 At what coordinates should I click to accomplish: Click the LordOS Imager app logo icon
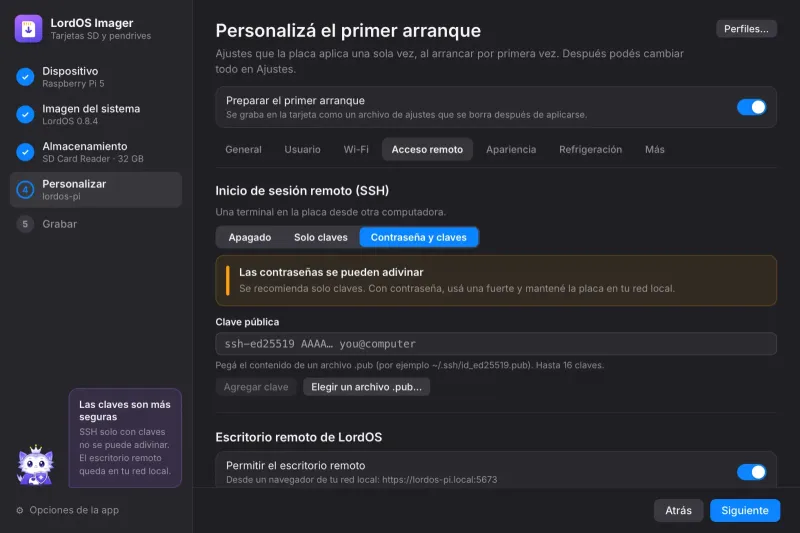pos(29,29)
